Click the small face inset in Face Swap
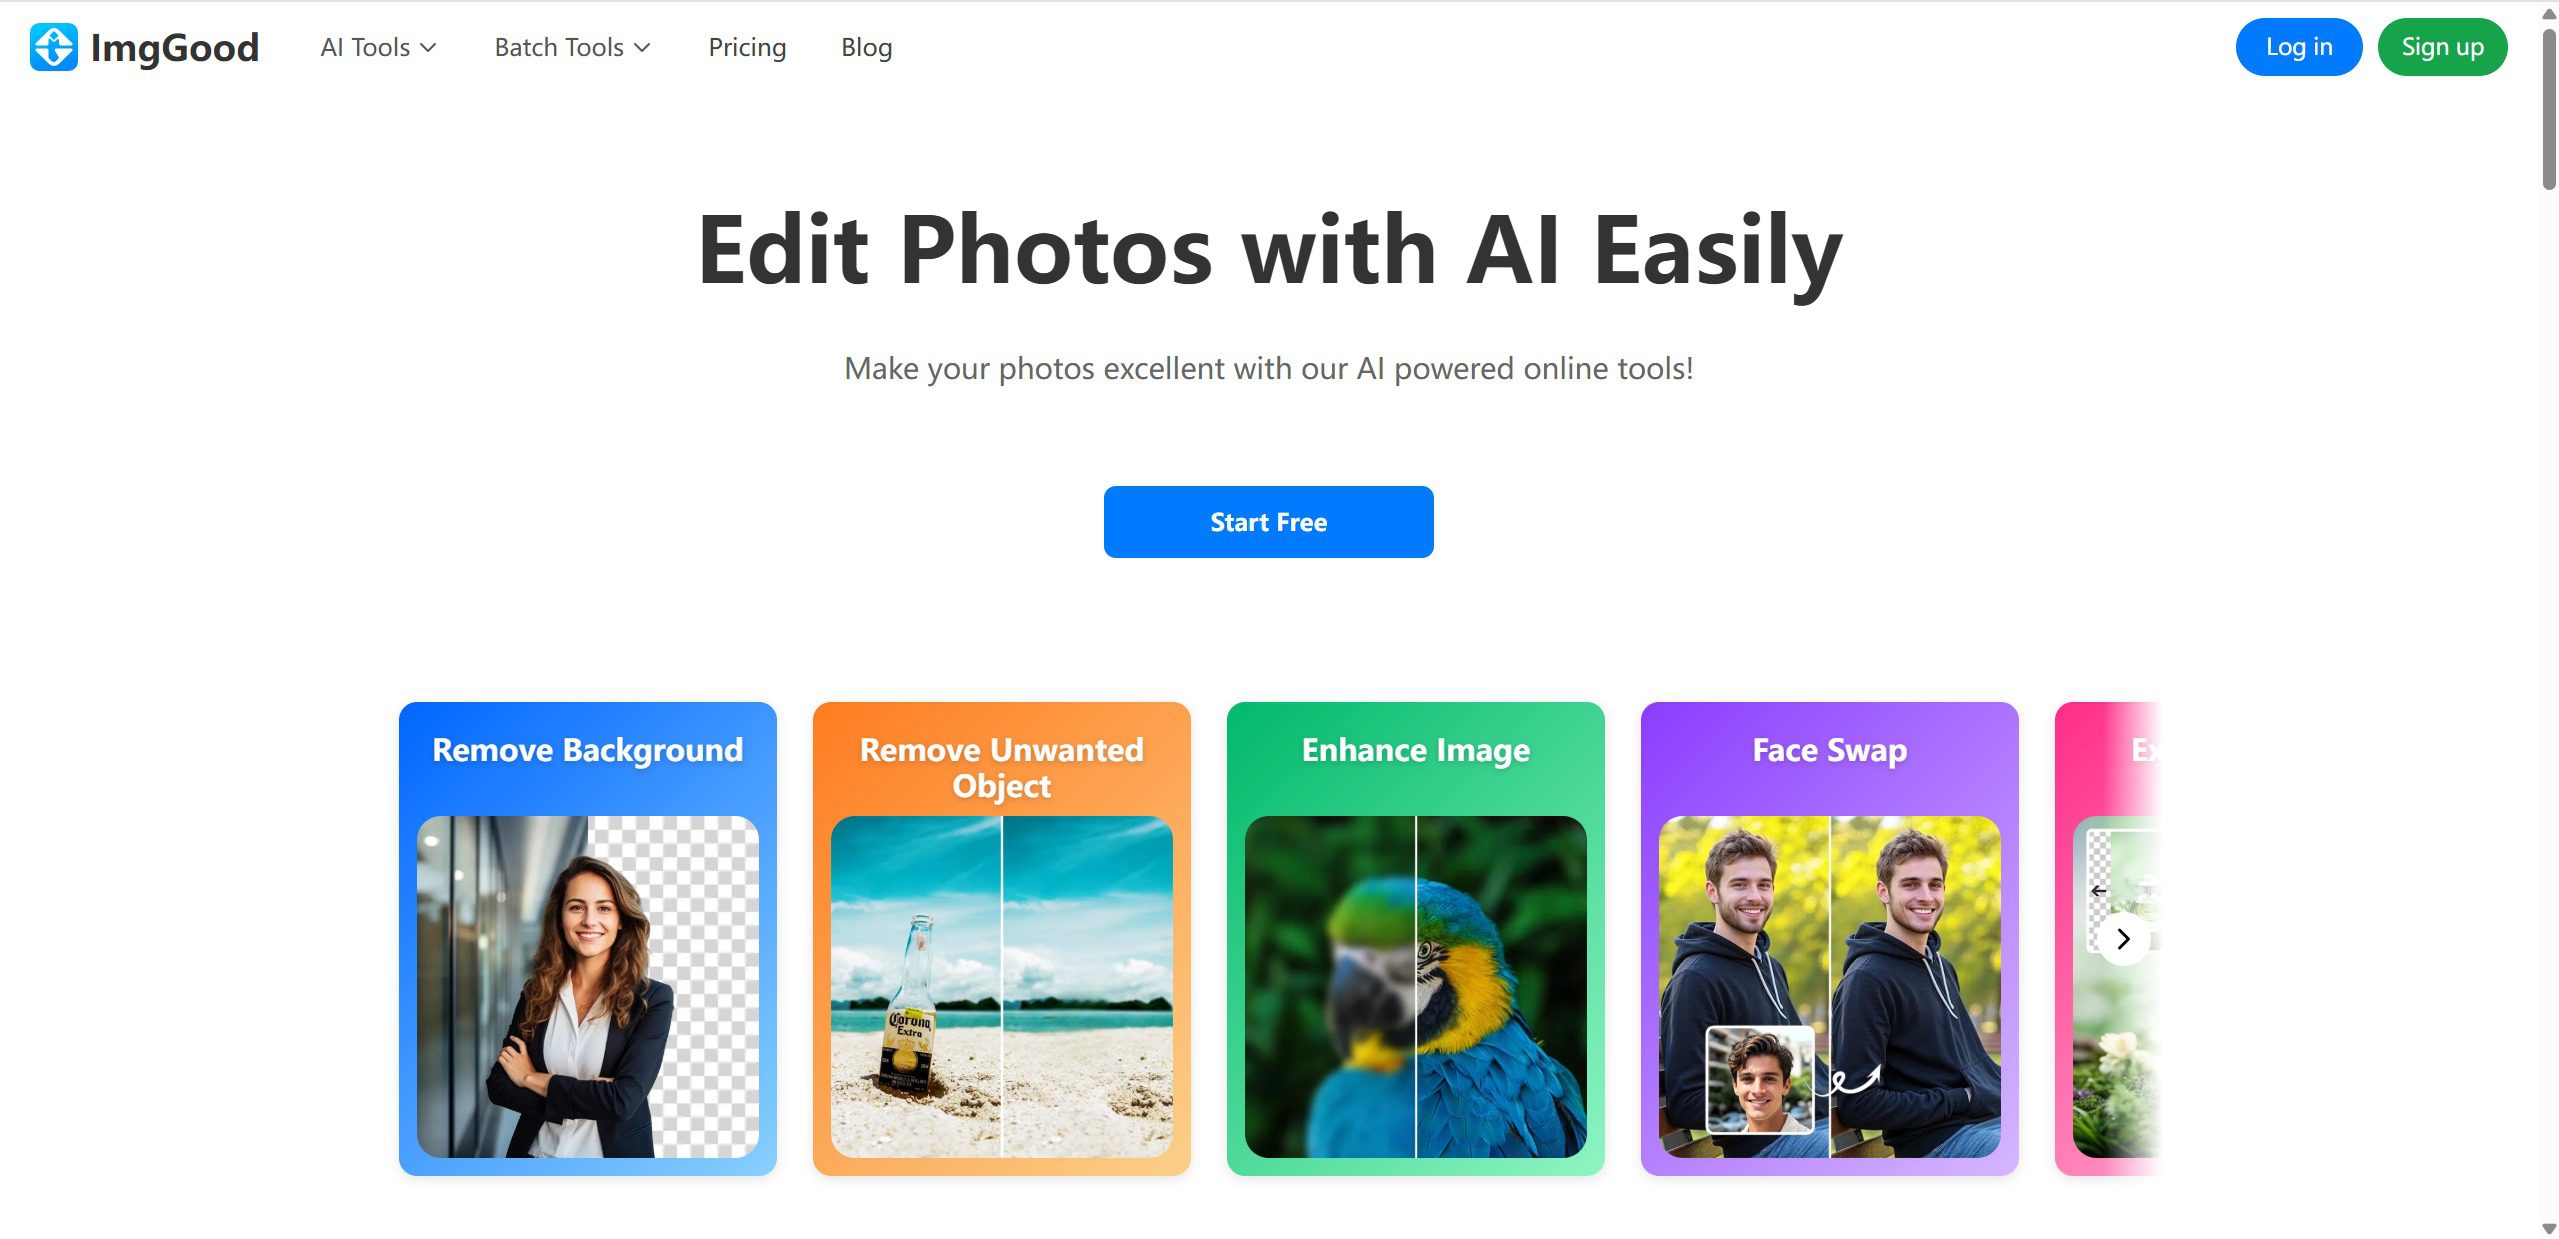The image size is (2559, 1239). tap(1760, 1080)
